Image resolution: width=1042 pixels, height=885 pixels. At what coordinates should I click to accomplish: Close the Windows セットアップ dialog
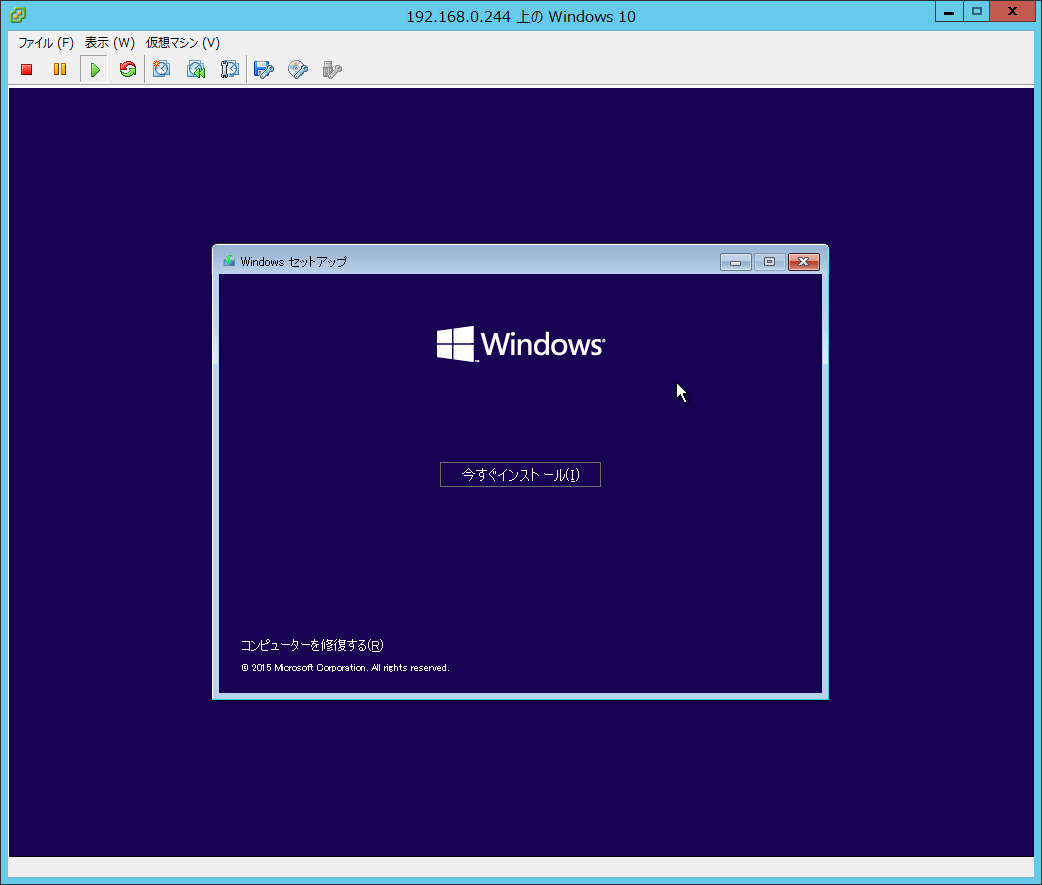(x=803, y=262)
